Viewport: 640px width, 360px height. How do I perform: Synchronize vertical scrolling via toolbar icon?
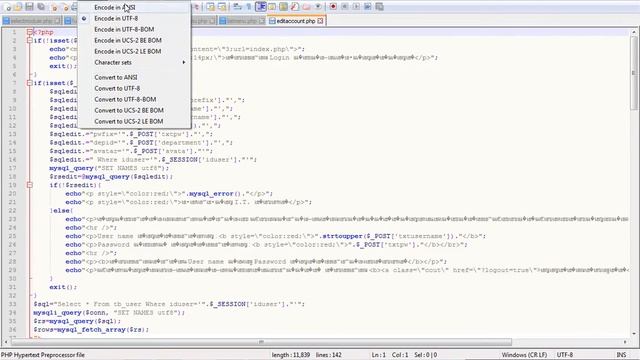[210, 7]
